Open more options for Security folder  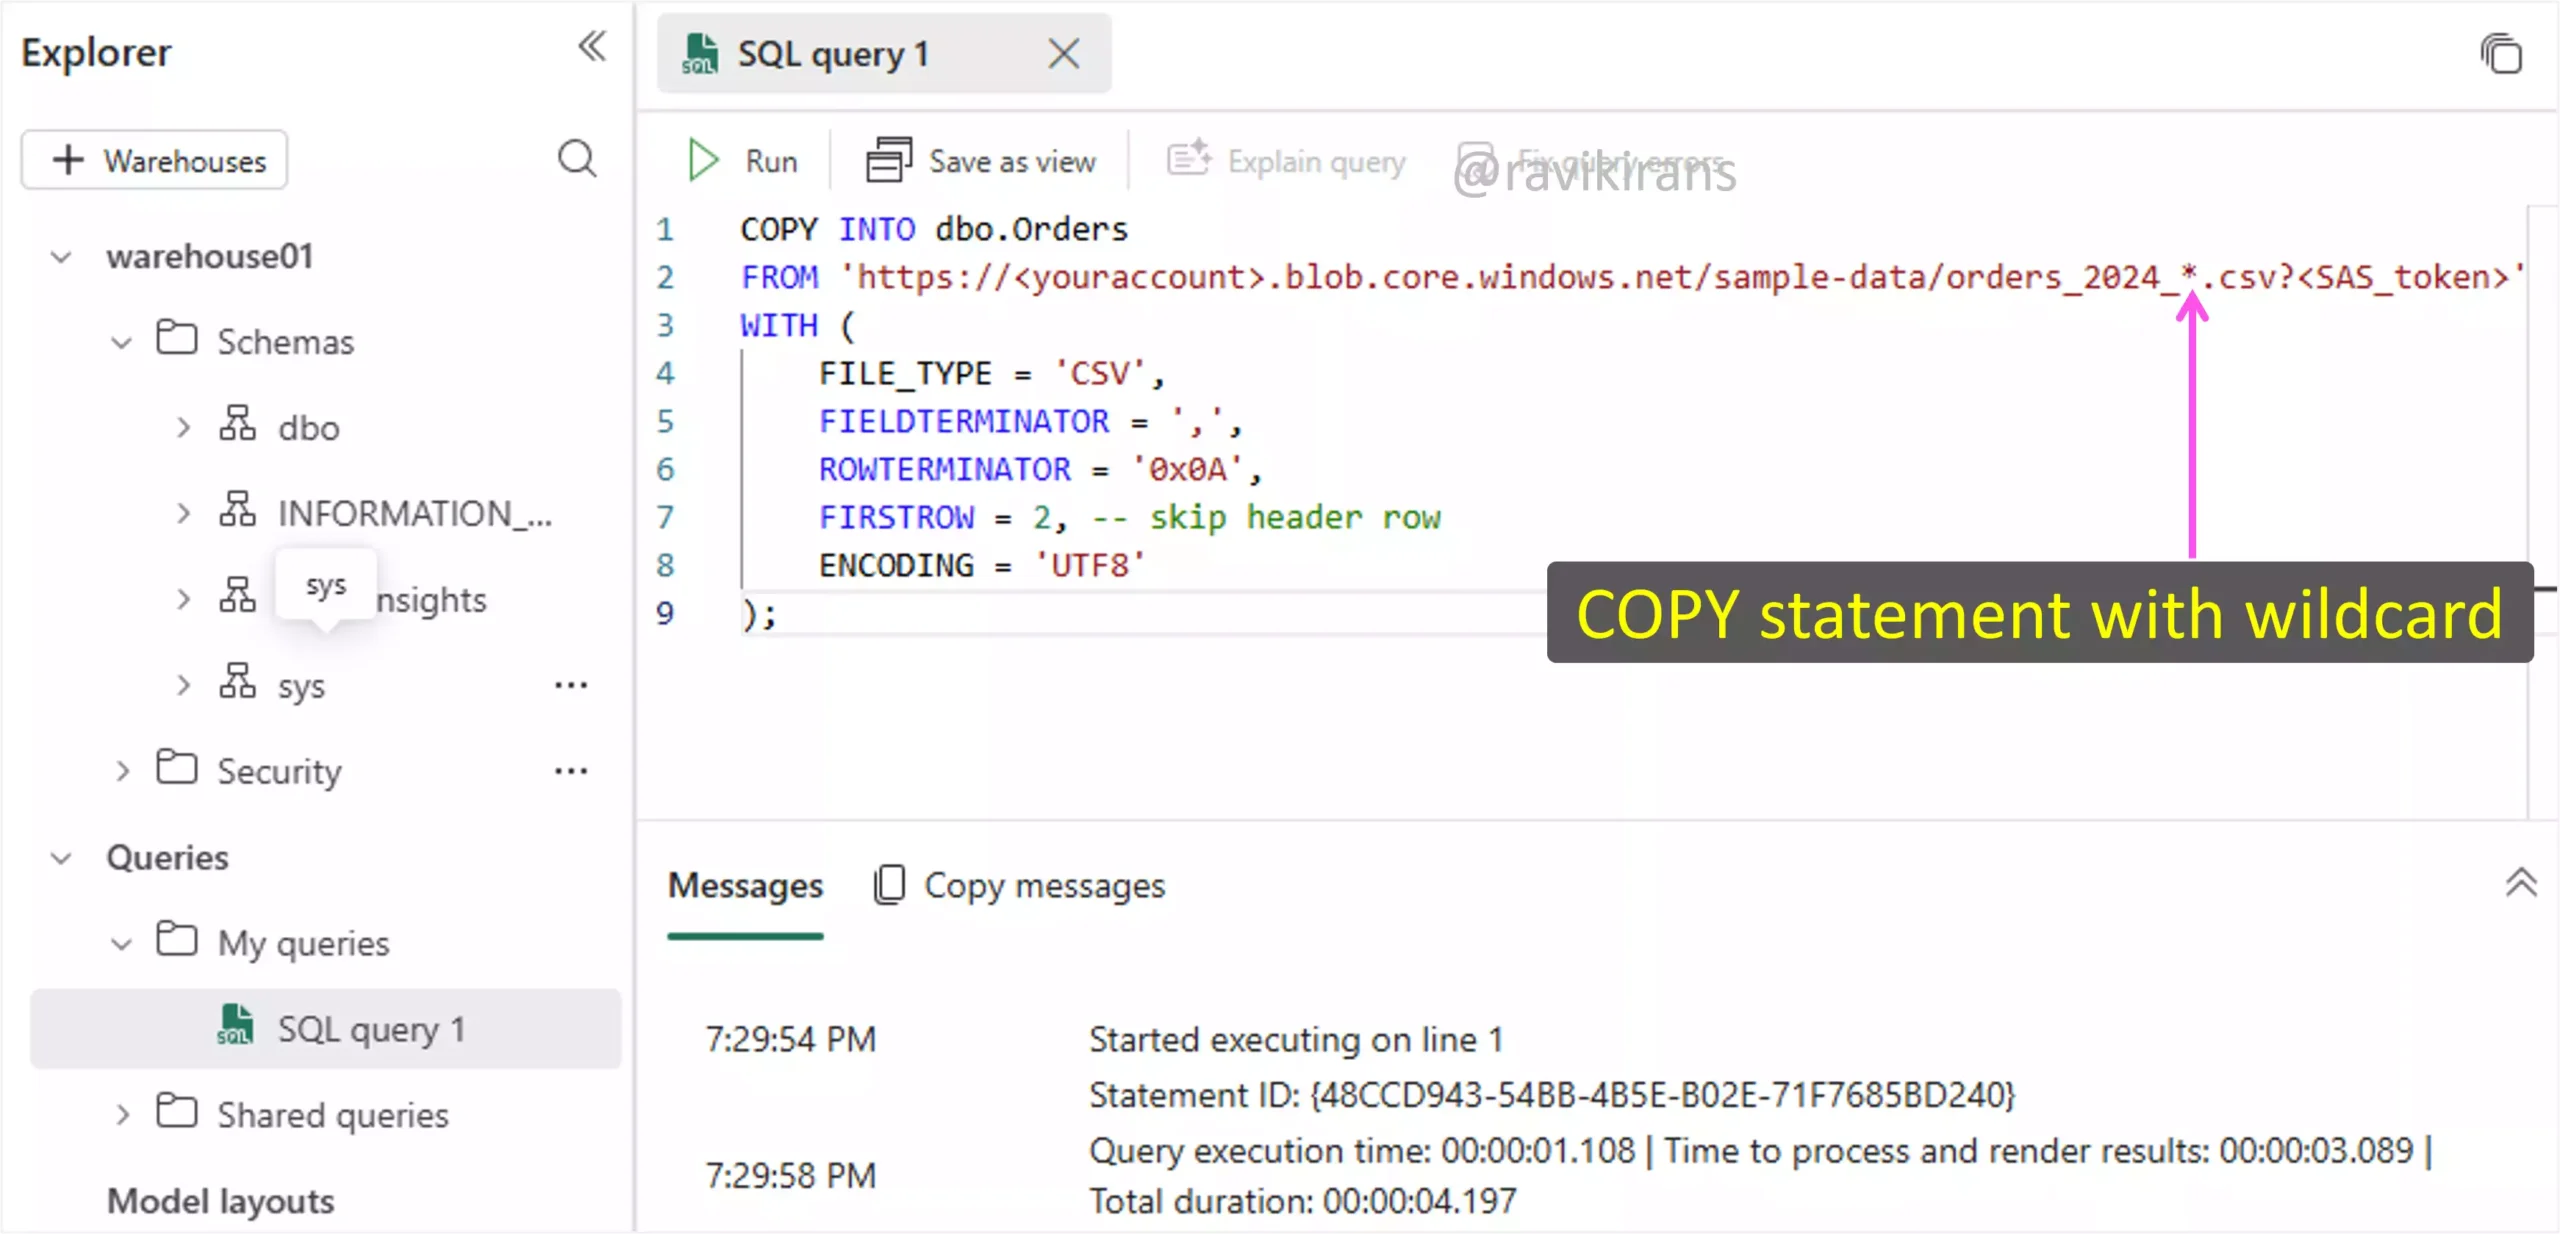pos(571,771)
